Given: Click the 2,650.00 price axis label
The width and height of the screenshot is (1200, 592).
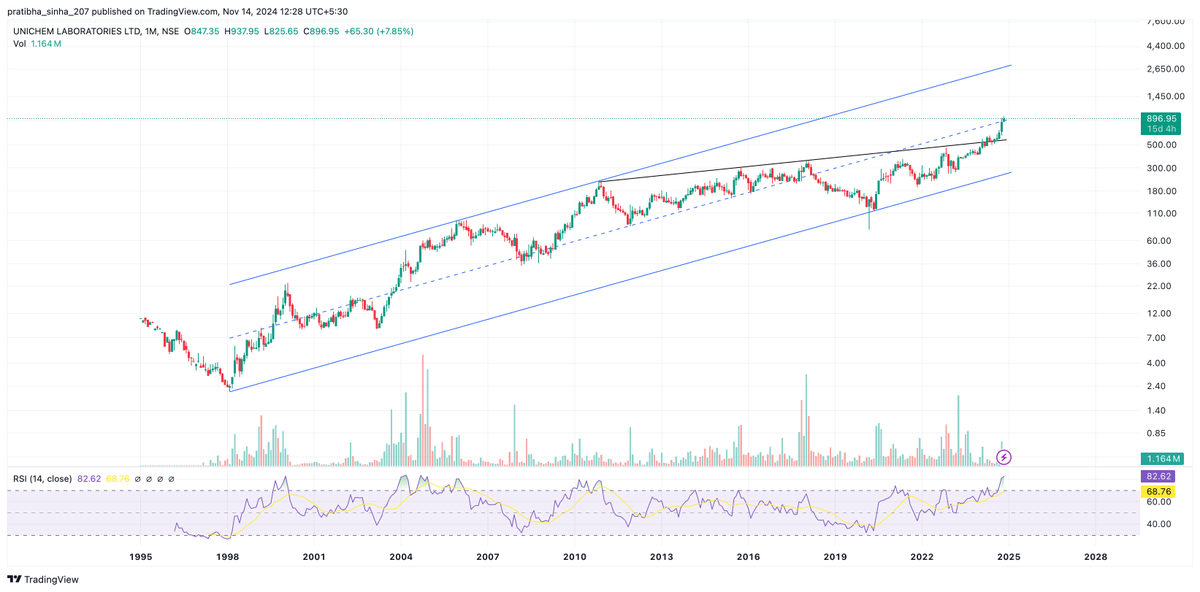Looking at the screenshot, I should pos(1167,69).
